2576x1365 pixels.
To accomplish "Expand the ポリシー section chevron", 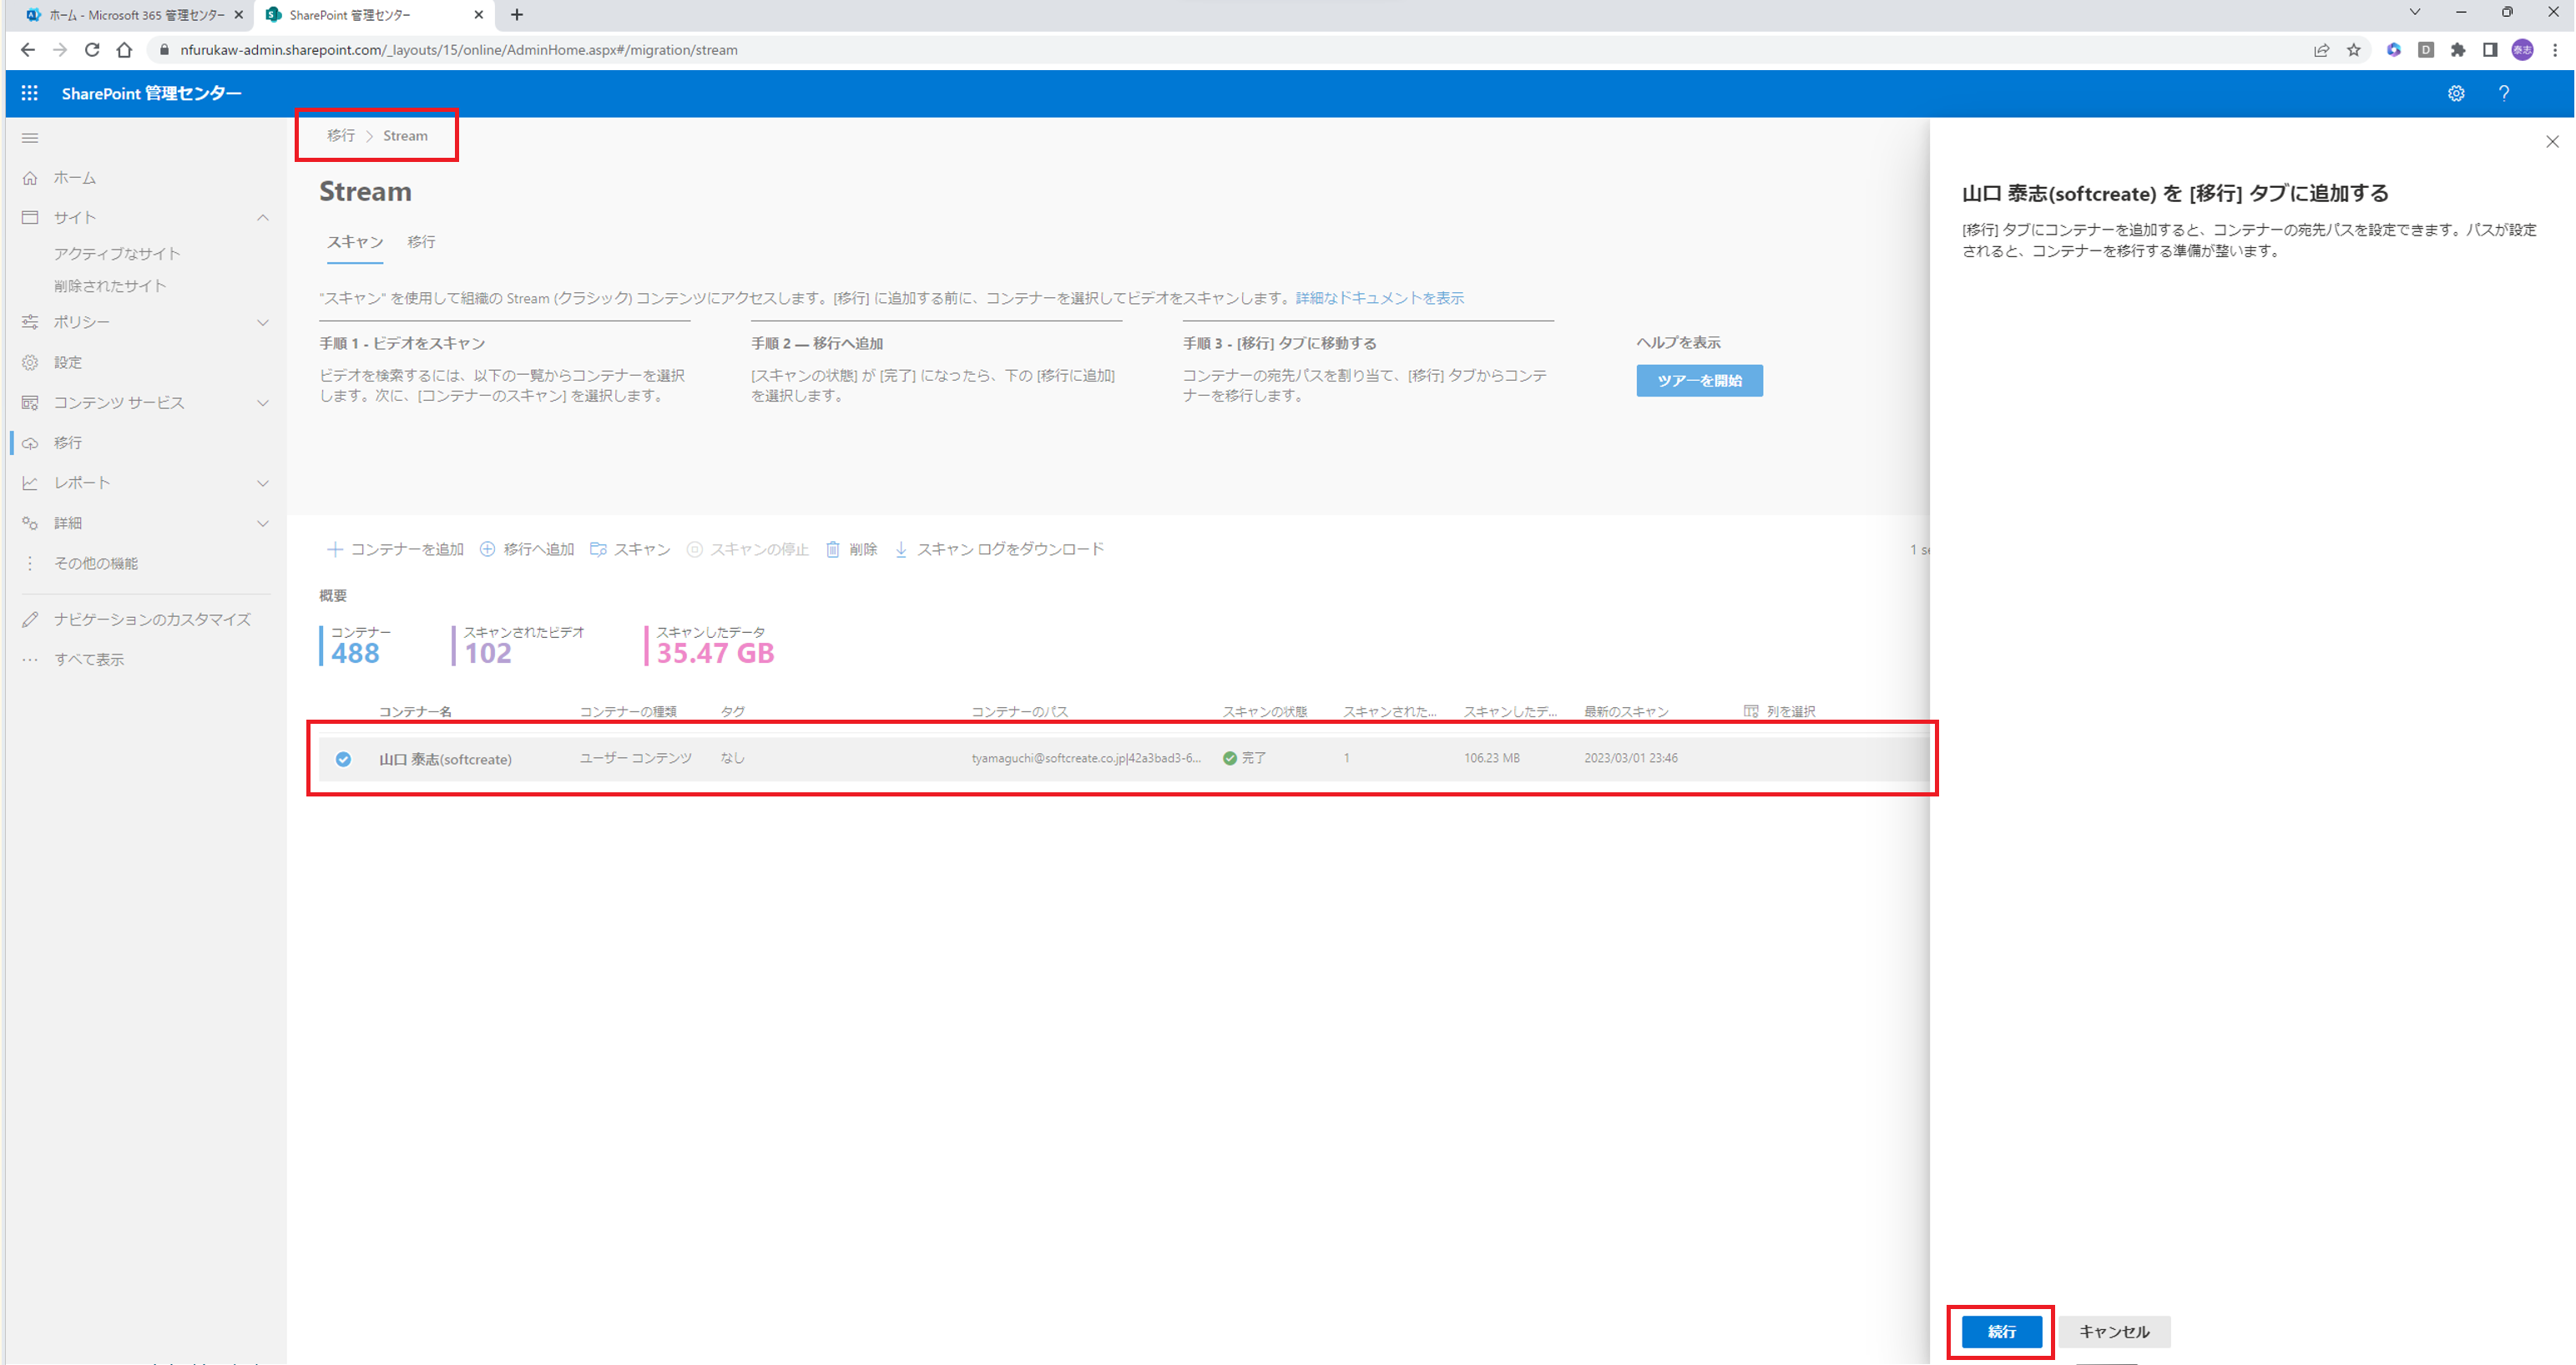I will coord(263,322).
